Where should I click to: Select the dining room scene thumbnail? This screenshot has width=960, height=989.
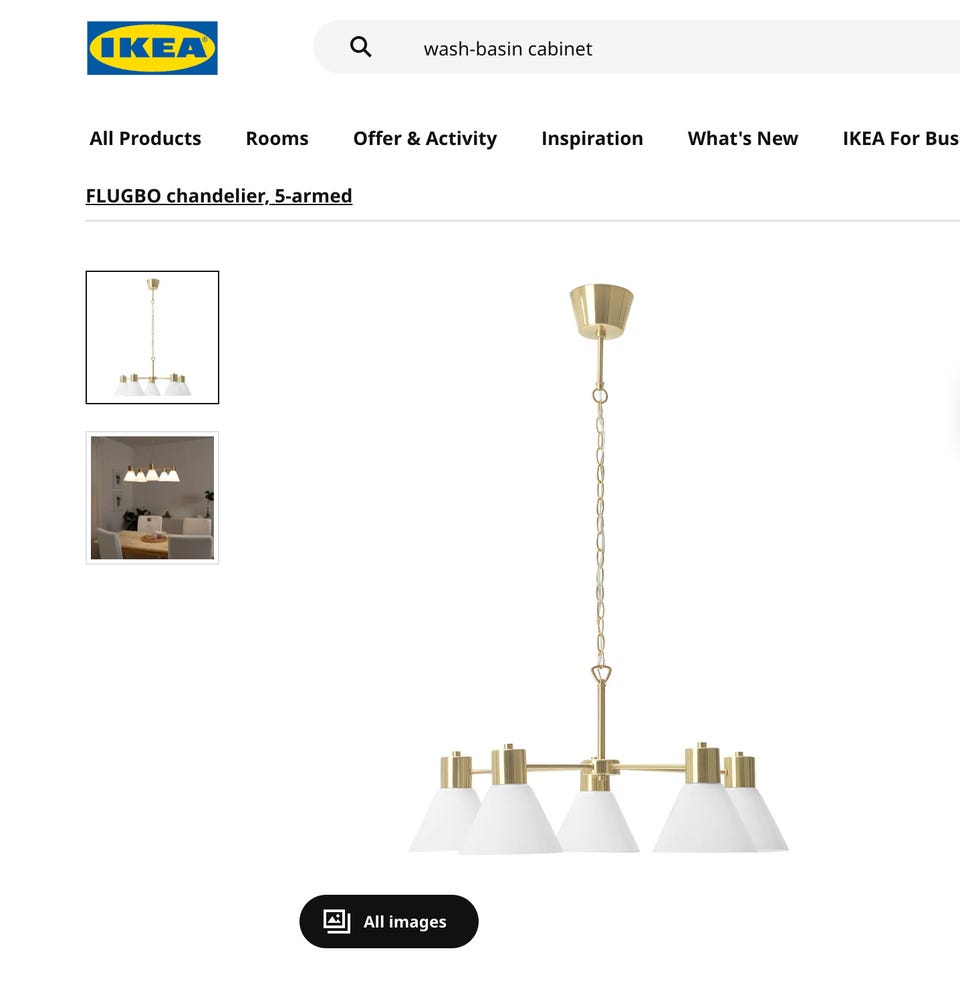click(152, 498)
